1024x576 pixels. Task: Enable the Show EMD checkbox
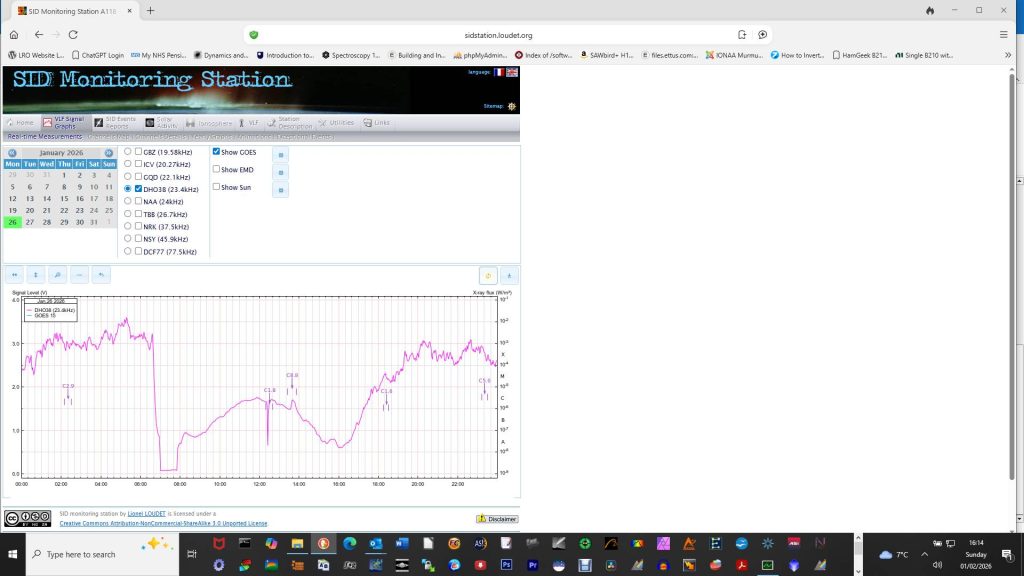click(216, 169)
